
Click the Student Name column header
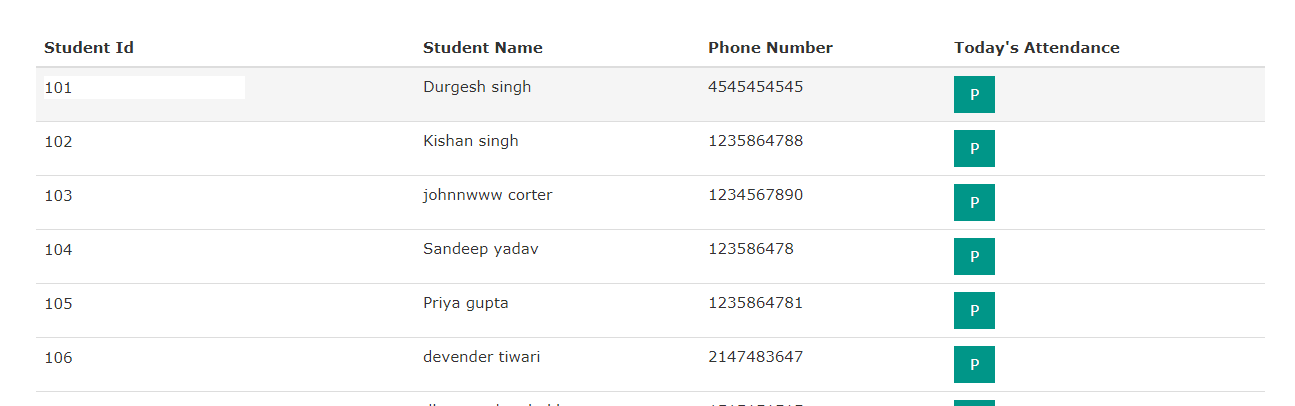click(x=483, y=48)
